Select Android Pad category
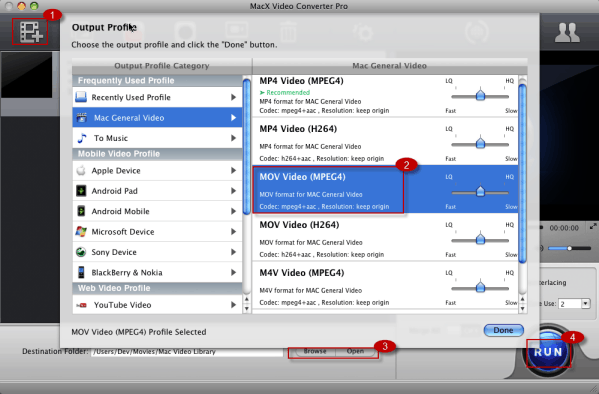The width and height of the screenshot is (599, 394). 157,191
